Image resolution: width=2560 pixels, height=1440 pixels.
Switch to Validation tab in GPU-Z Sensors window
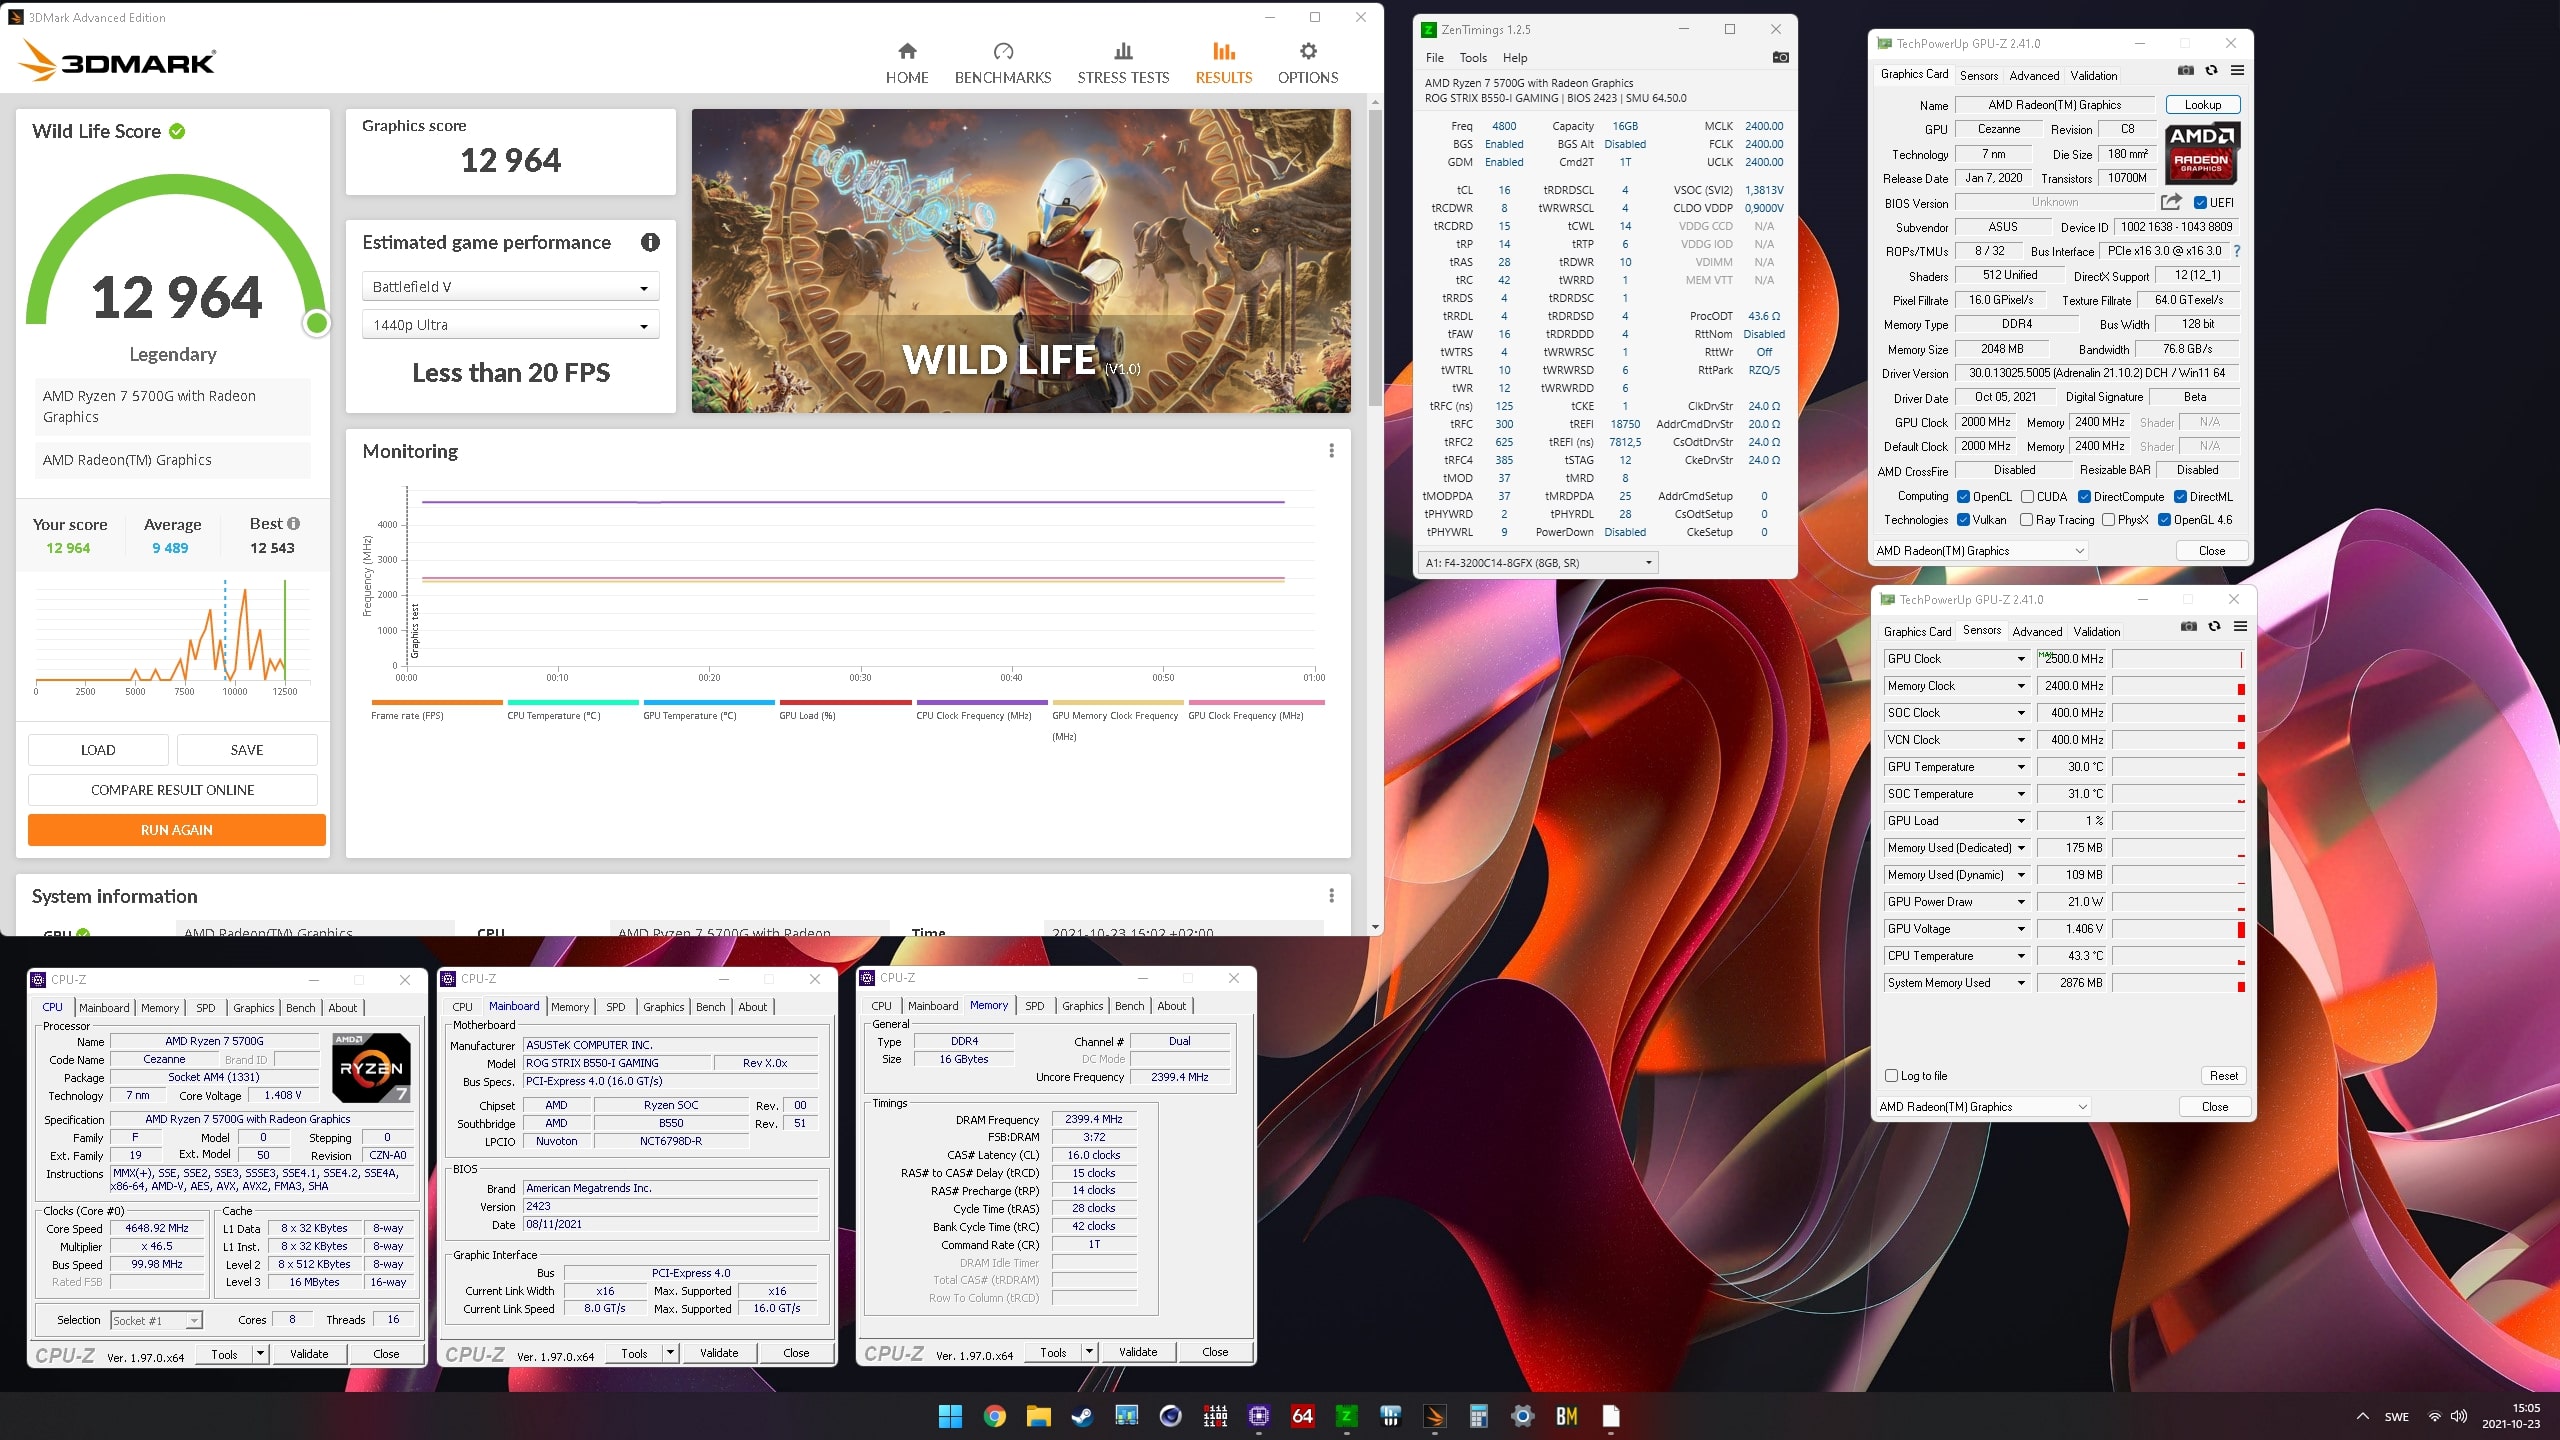2096,632
